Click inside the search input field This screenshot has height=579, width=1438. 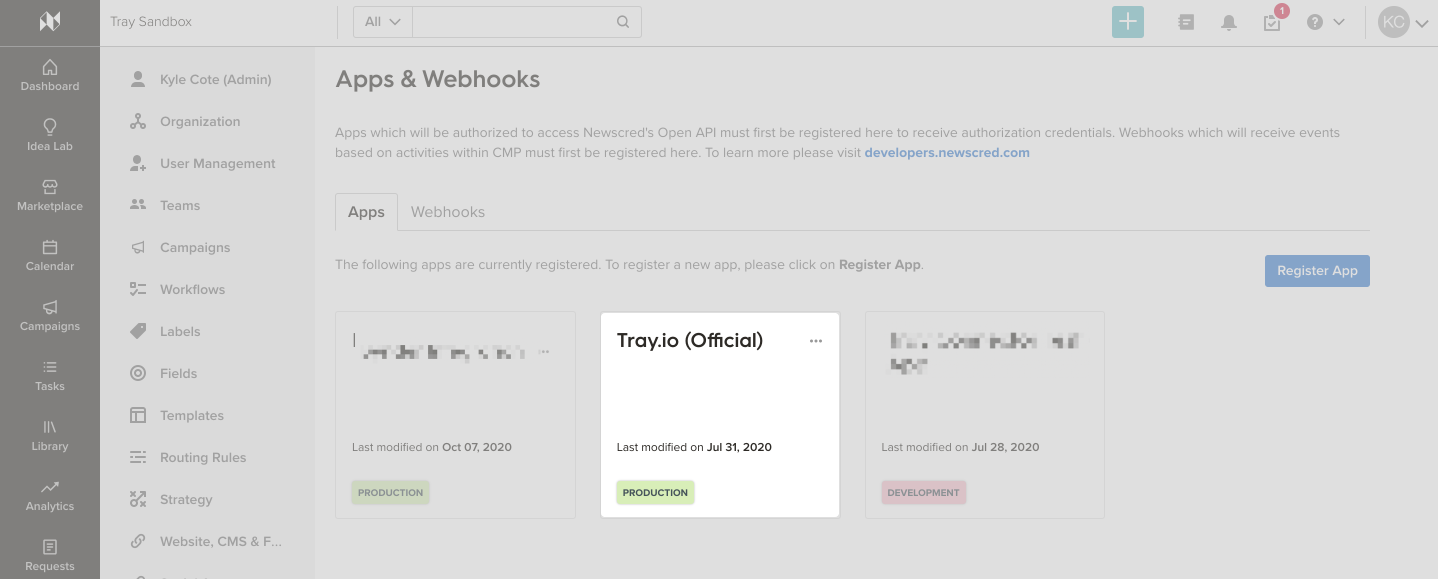[x=520, y=21]
